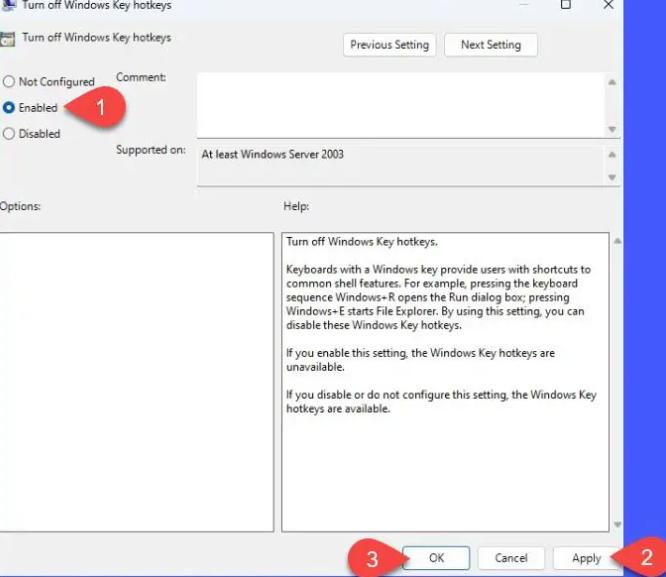Click the title bar application icon
Screen dimensions: 666x577
(8, 5)
